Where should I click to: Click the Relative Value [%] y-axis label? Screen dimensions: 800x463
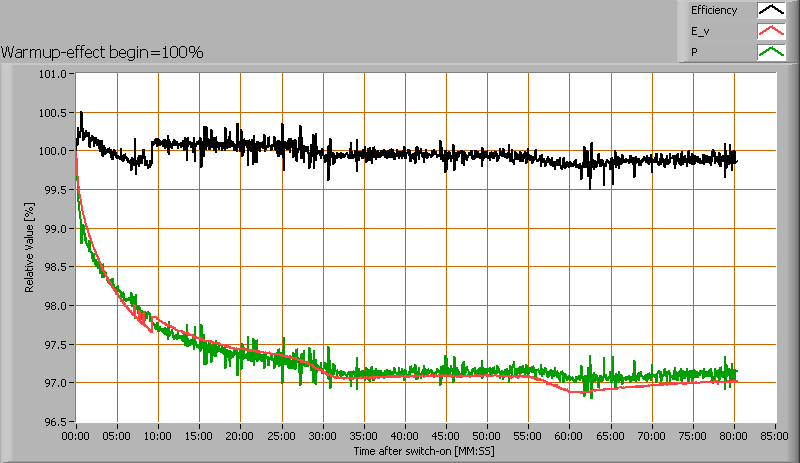pyautogui.click(x=30, y=248)
